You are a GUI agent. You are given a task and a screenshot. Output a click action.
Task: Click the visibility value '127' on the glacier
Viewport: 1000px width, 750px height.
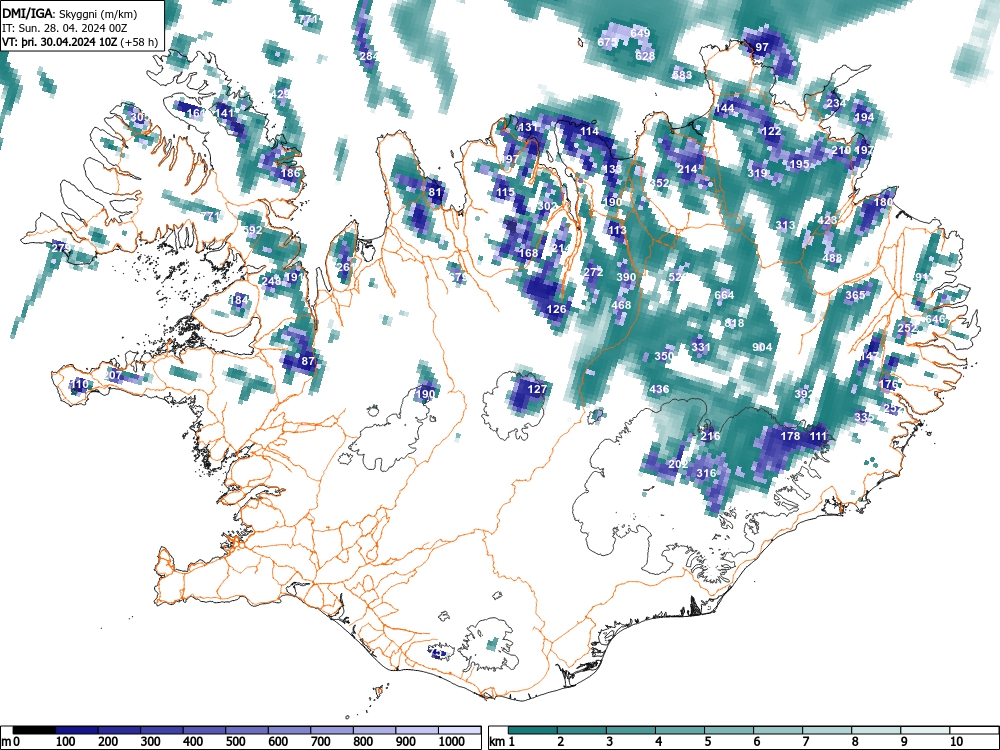coord(538,389)
